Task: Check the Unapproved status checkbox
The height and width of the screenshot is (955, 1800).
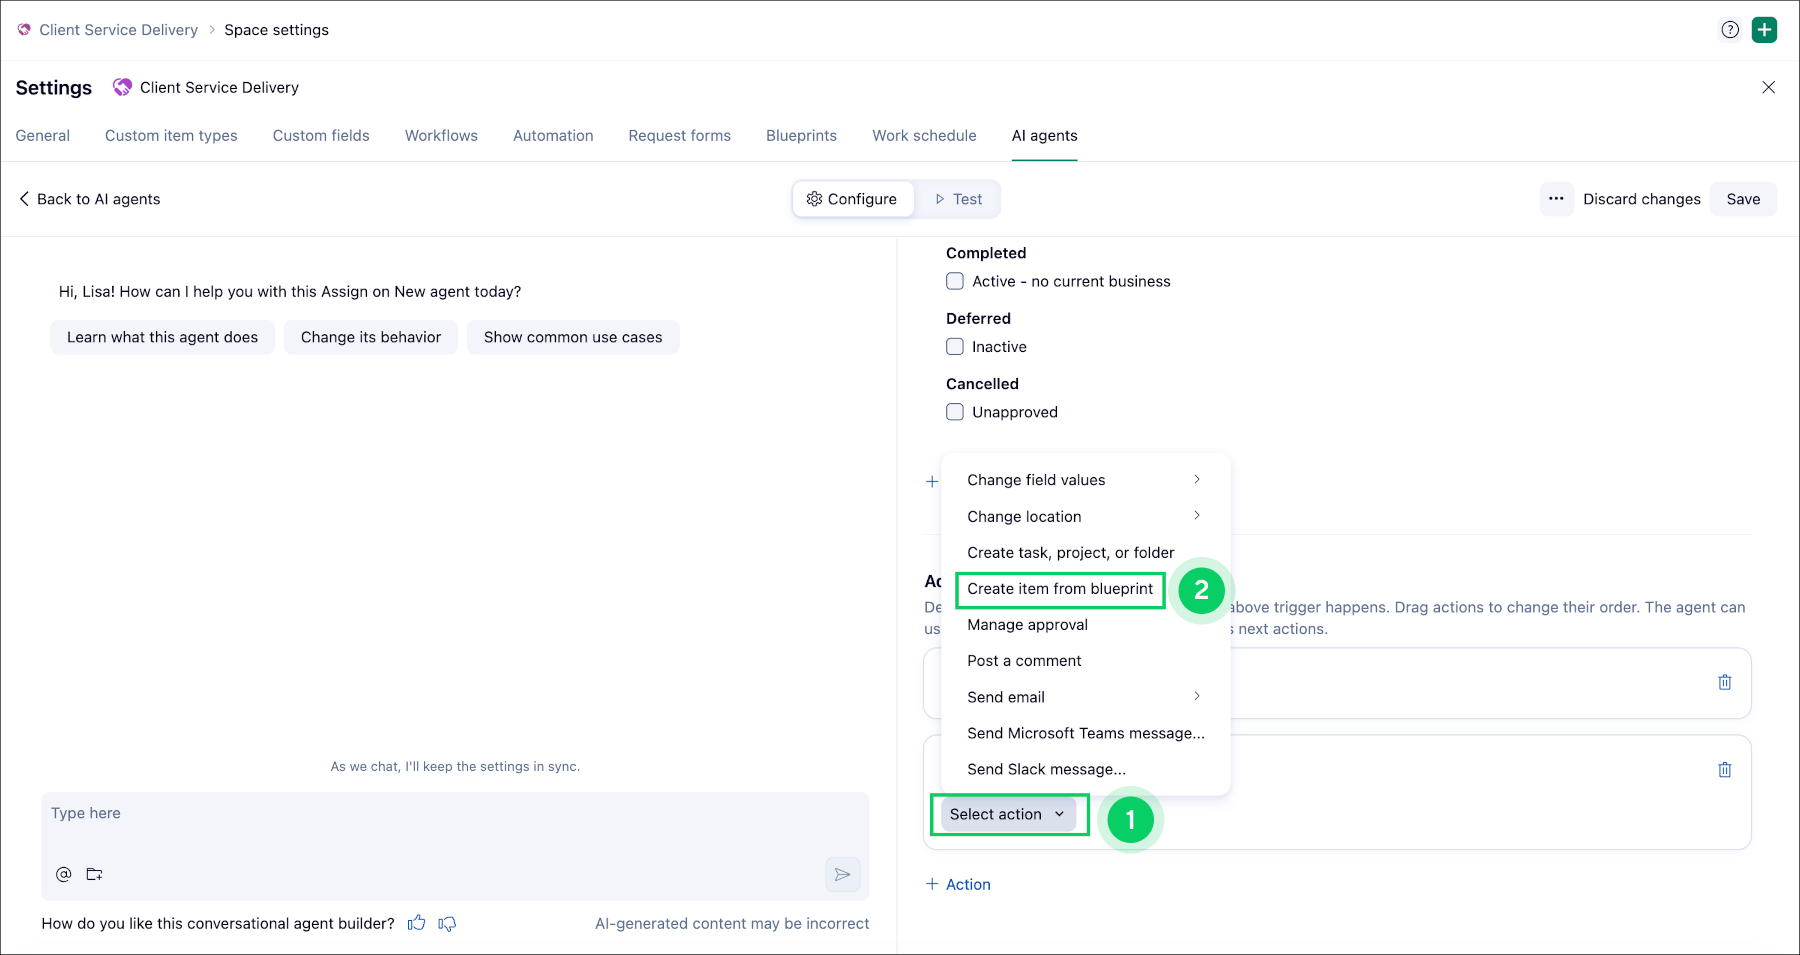Action: coord(955,411)
